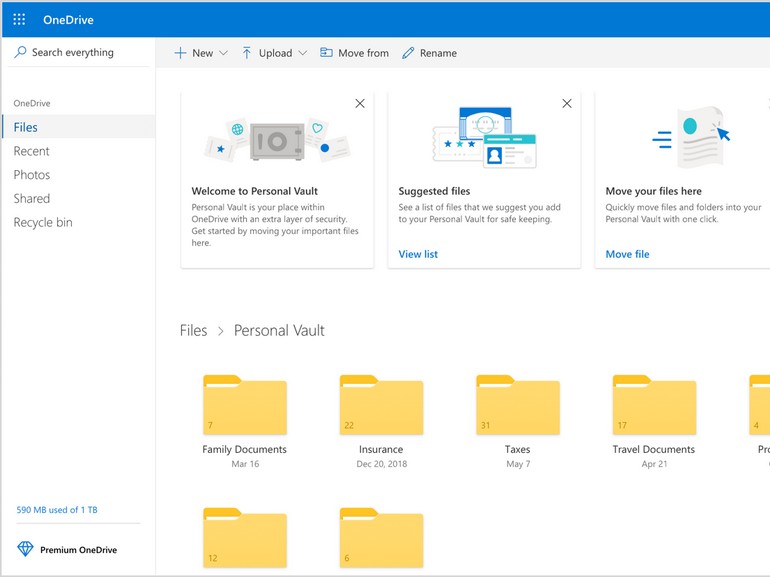Open Shared in the sidebar
The height and width of the screenshot is (577, 770).
pos(32,198)
